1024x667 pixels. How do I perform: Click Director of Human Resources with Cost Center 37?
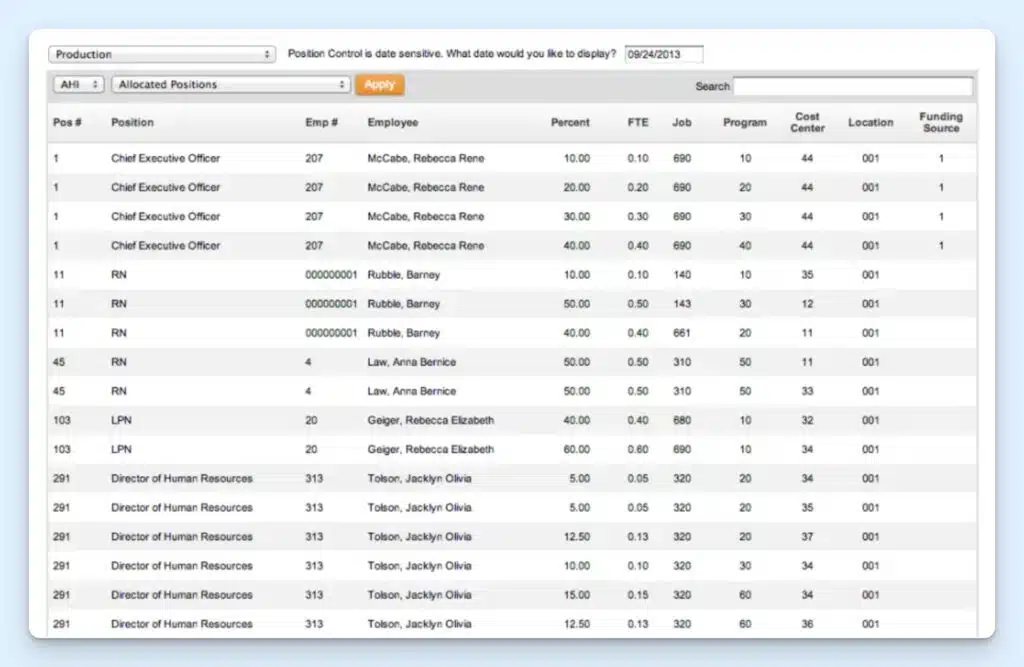(x=182, y=537)
